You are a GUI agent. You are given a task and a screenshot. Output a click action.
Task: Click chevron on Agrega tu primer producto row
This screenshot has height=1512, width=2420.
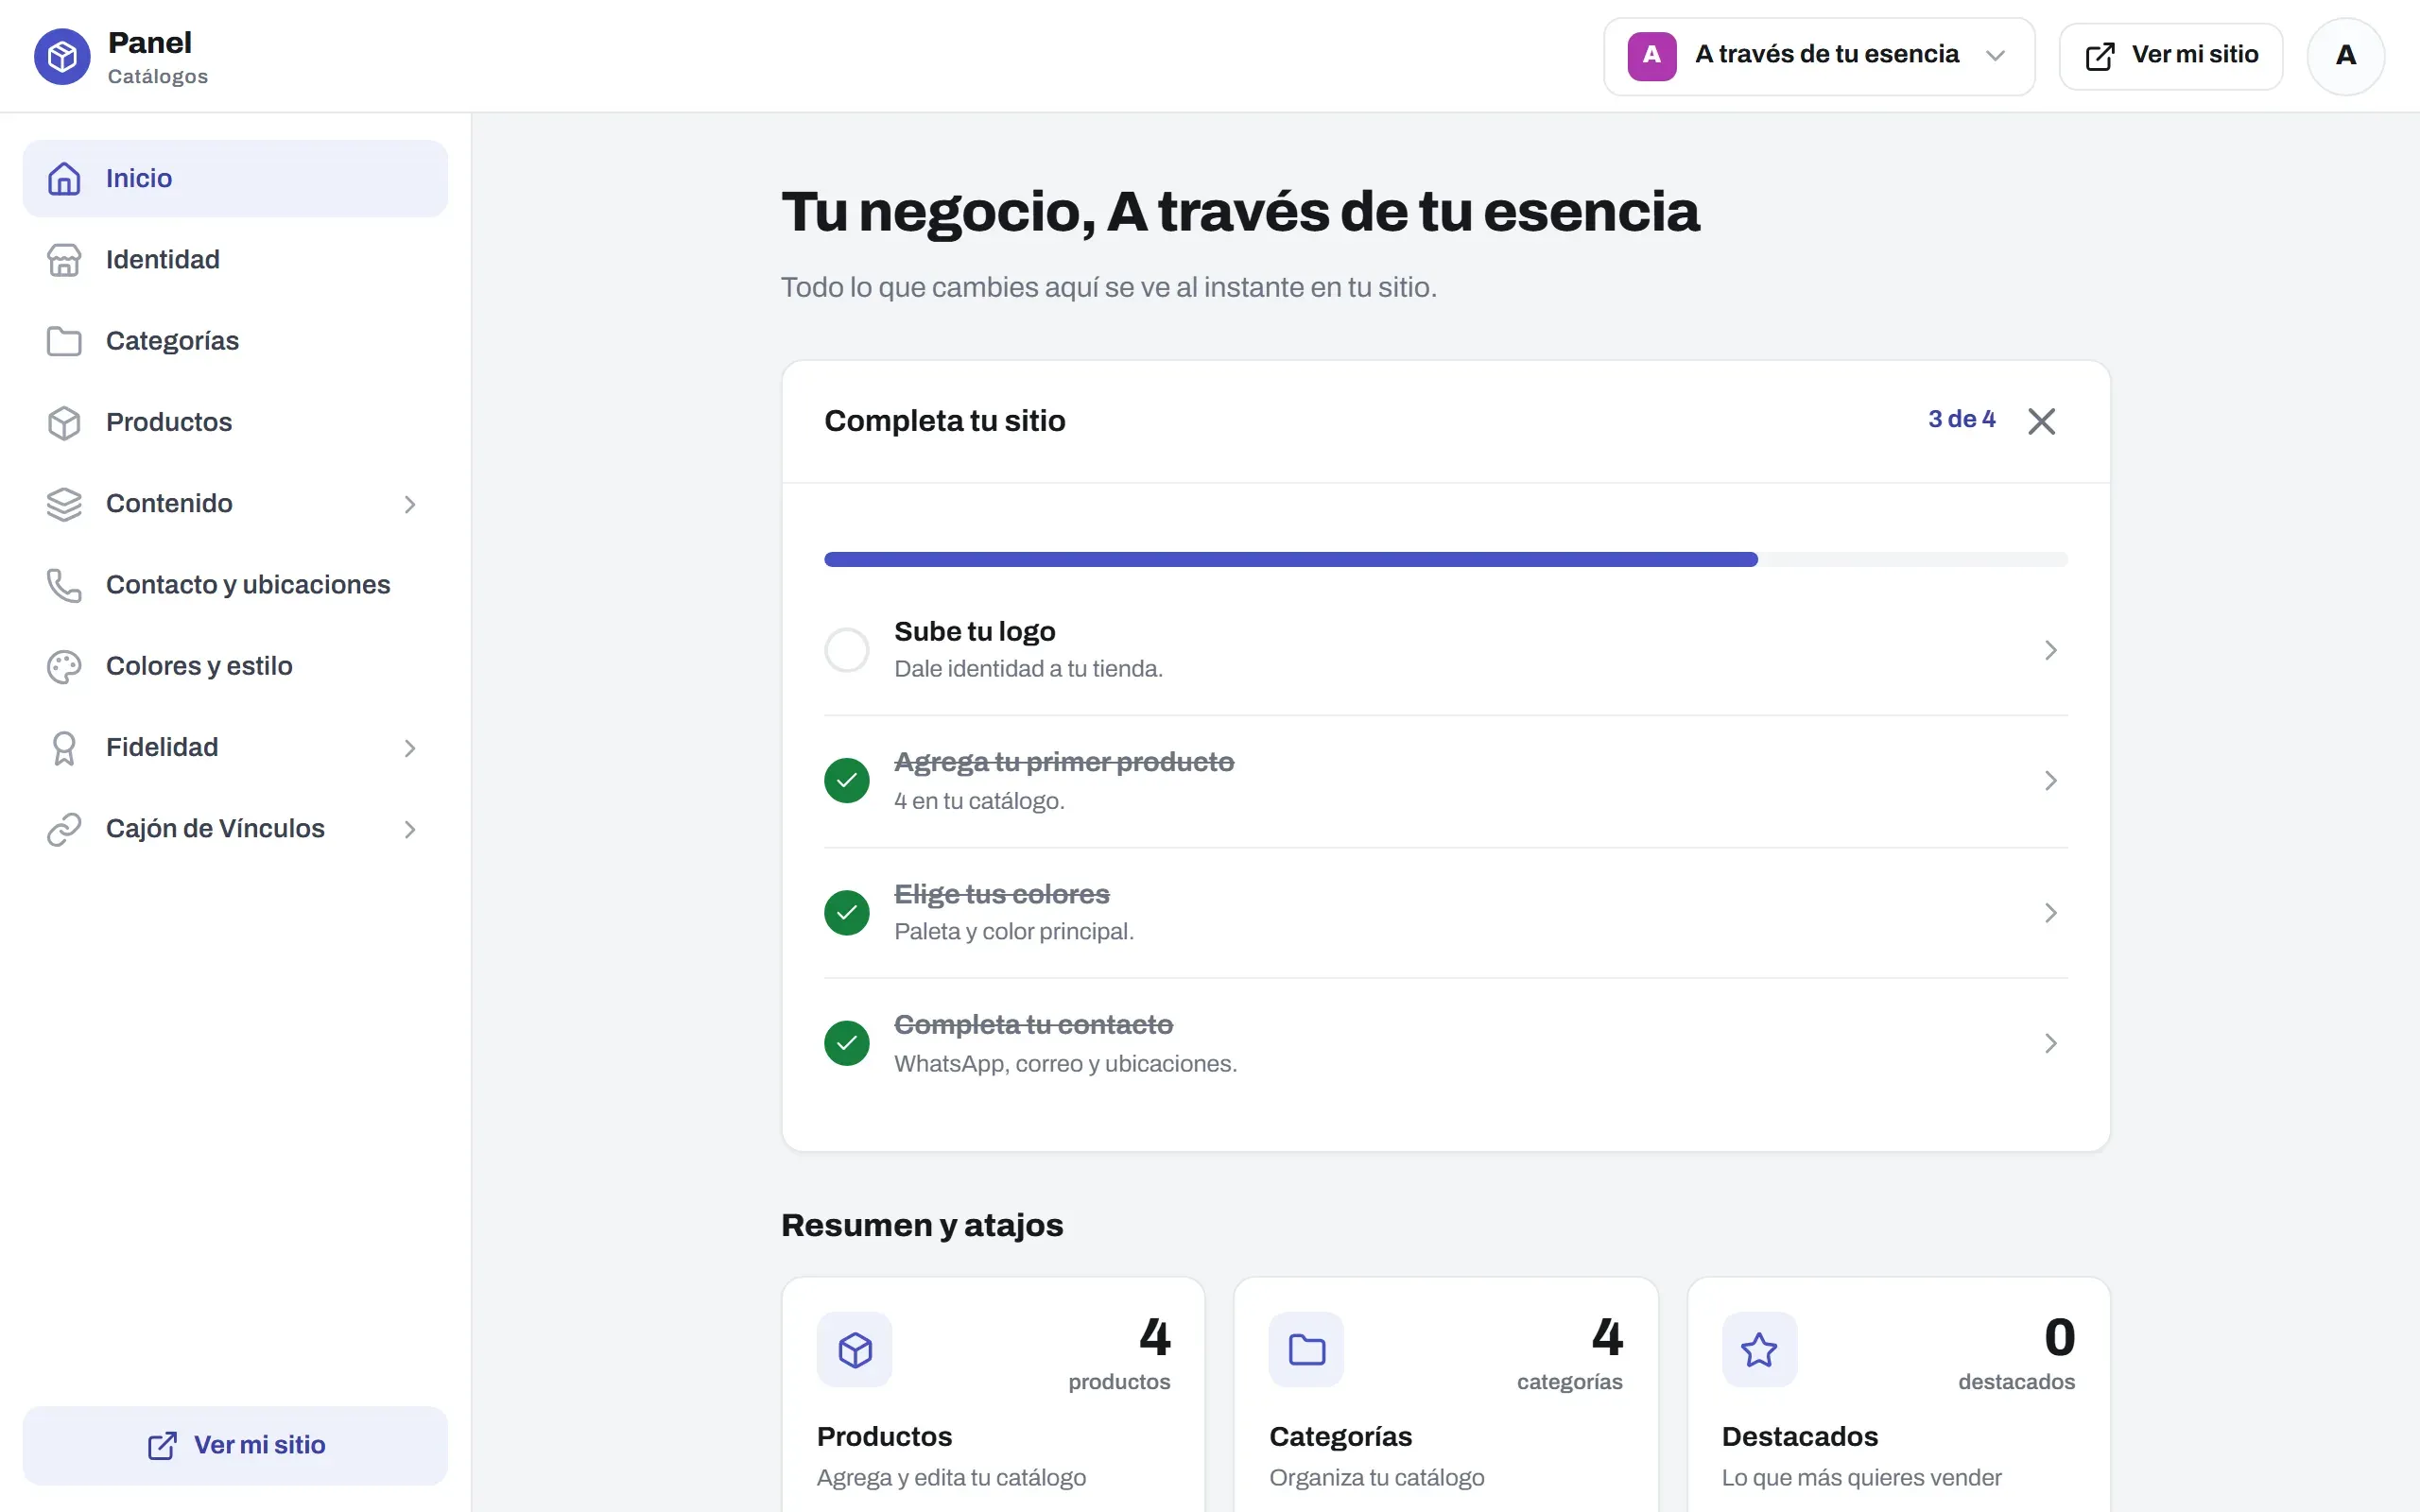(x=2050, y=781)
